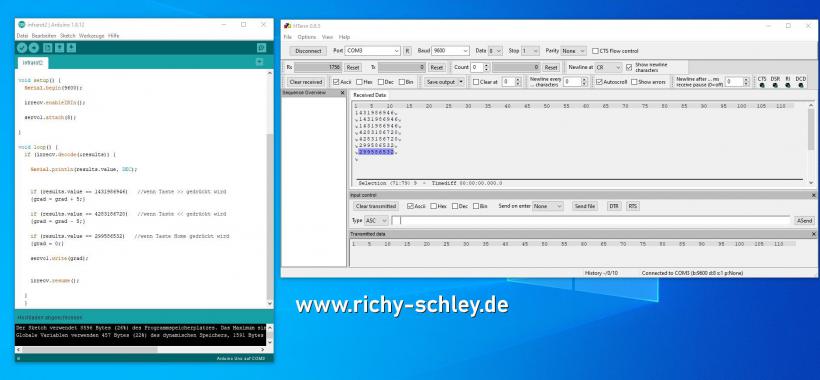Click the Clear transmitted button
The height and width of the screenshot is (380, 820).
[x=376, y=206]
